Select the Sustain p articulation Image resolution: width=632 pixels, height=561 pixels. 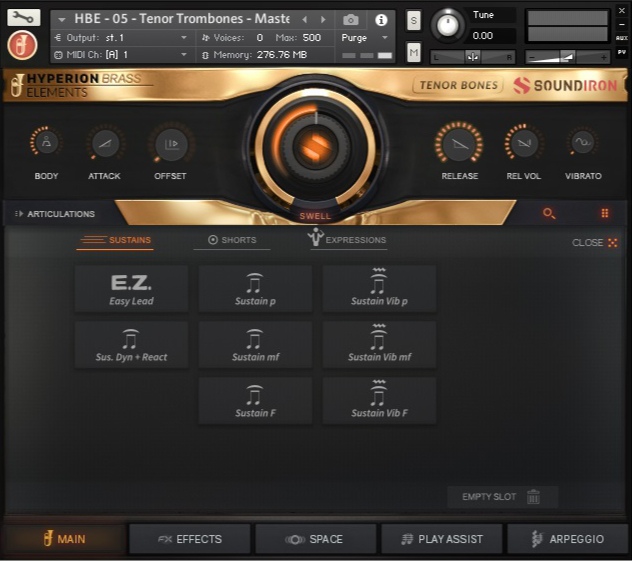(x=255, y=289)
